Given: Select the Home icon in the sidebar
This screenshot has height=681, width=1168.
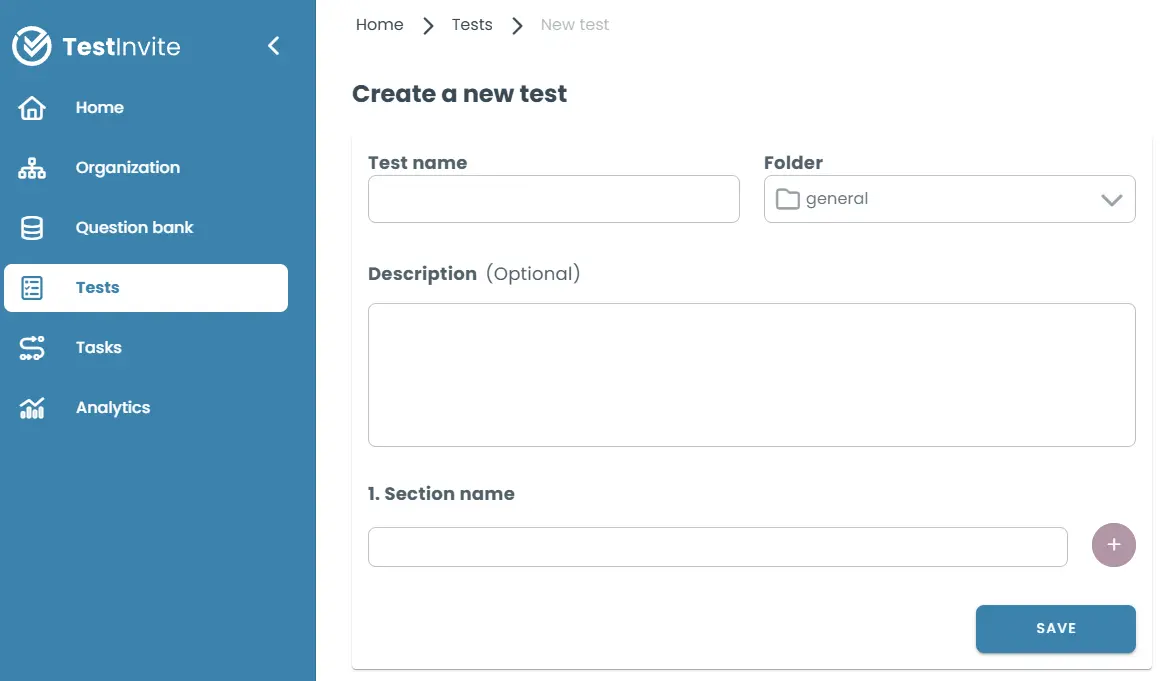Looking at the screenshot, I should point(33,107).
